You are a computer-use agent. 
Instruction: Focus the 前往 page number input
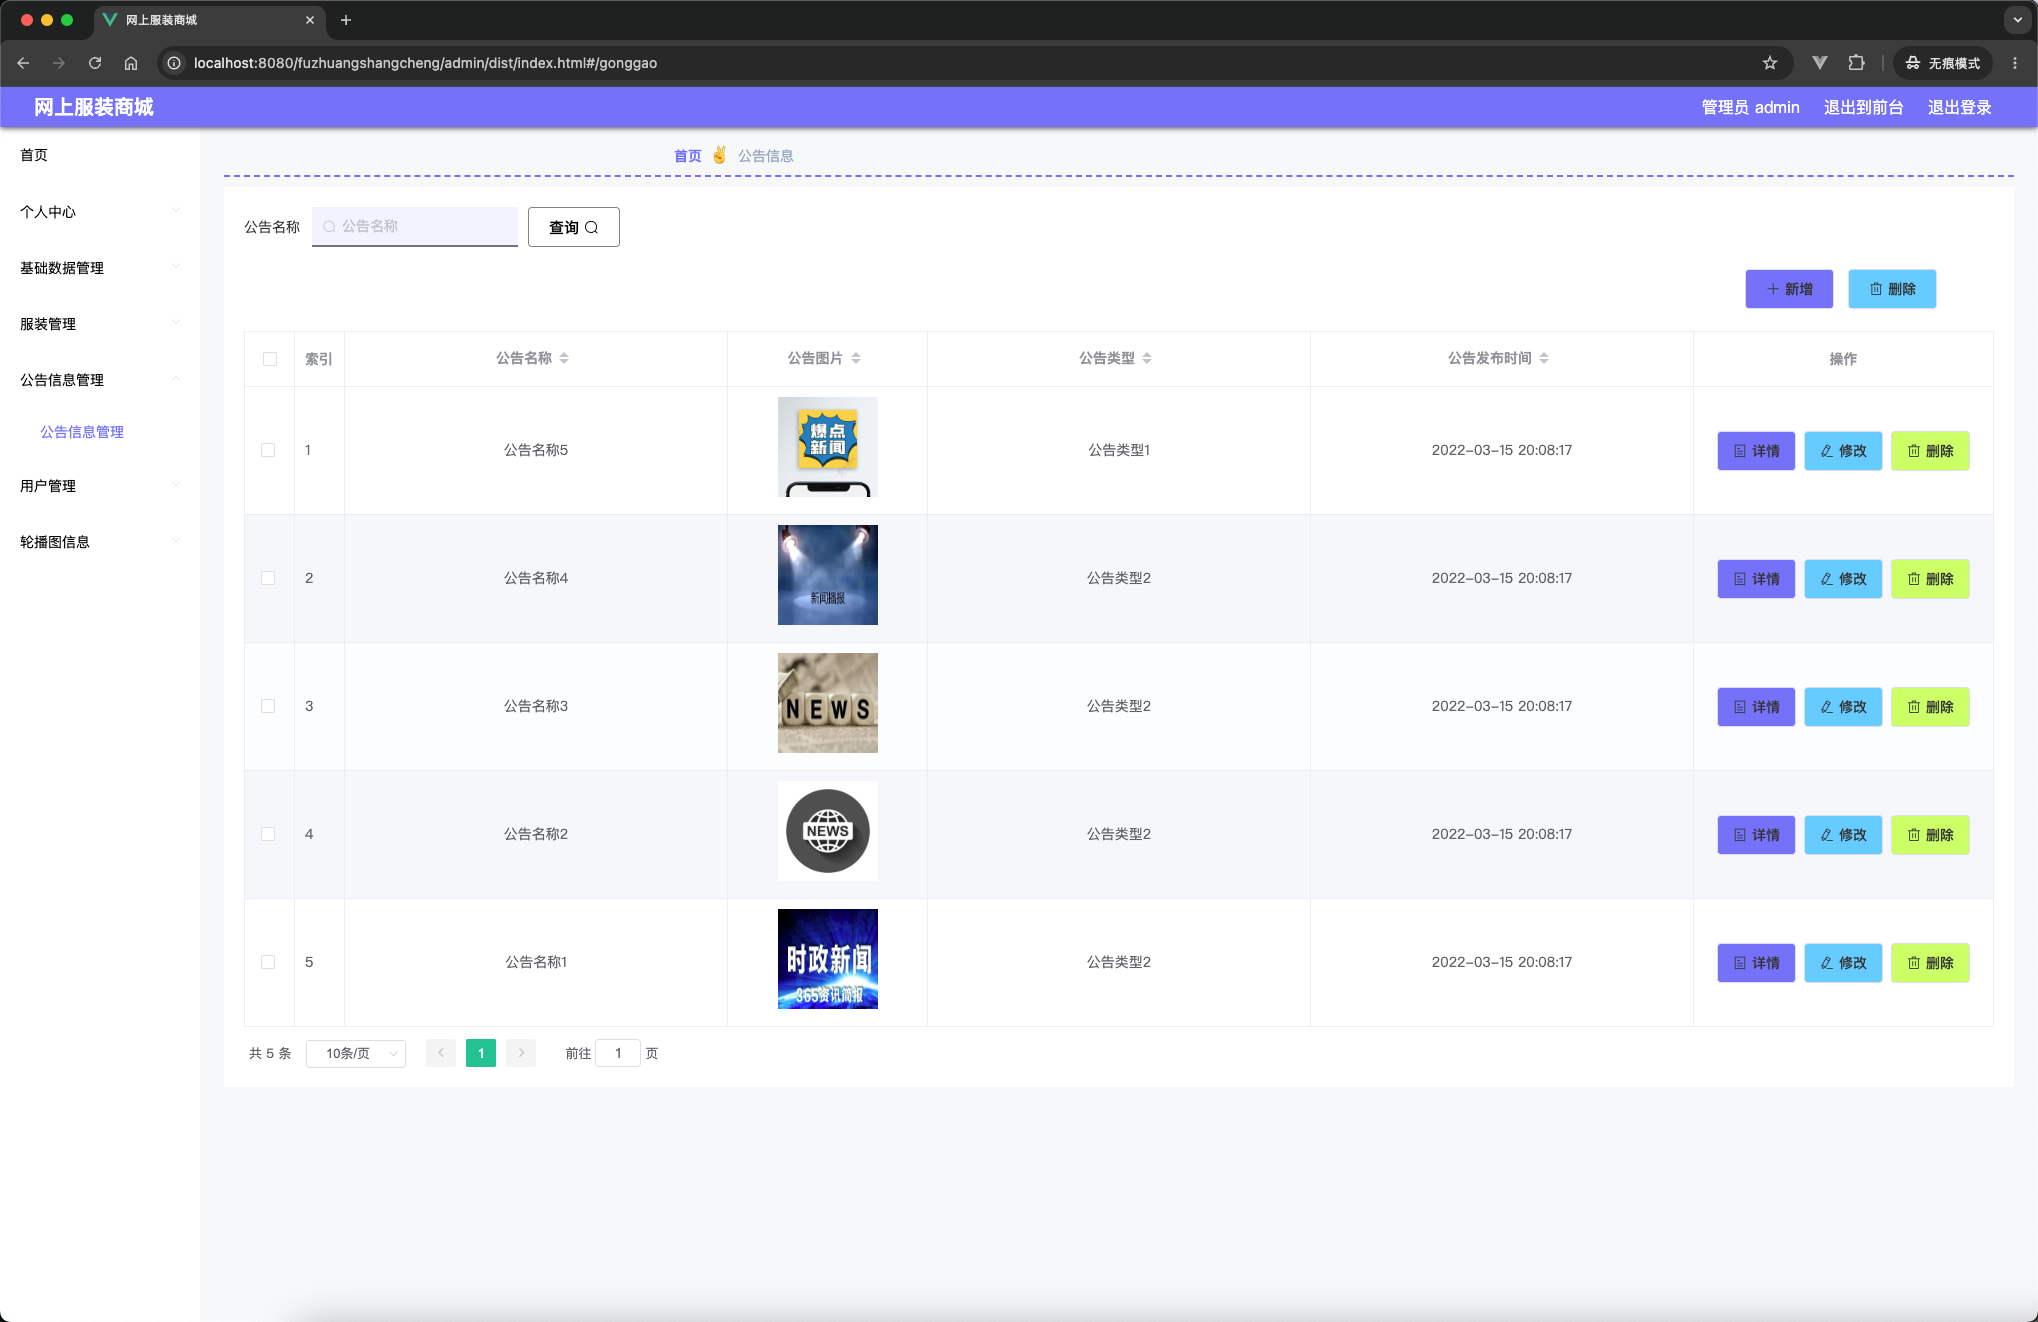click(618, 1053)
